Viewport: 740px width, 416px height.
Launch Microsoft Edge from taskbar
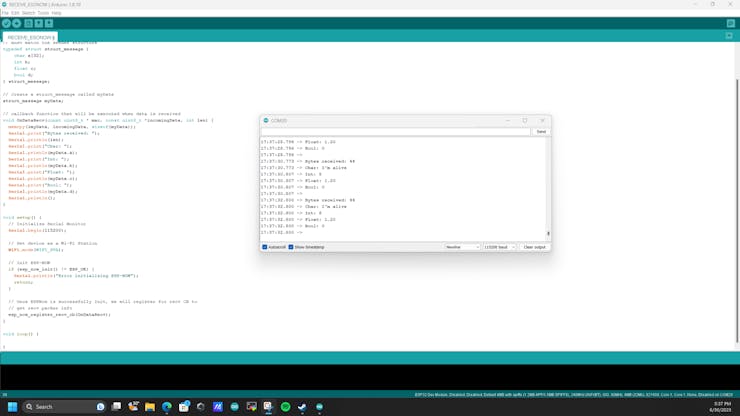[x=167, y=407]
